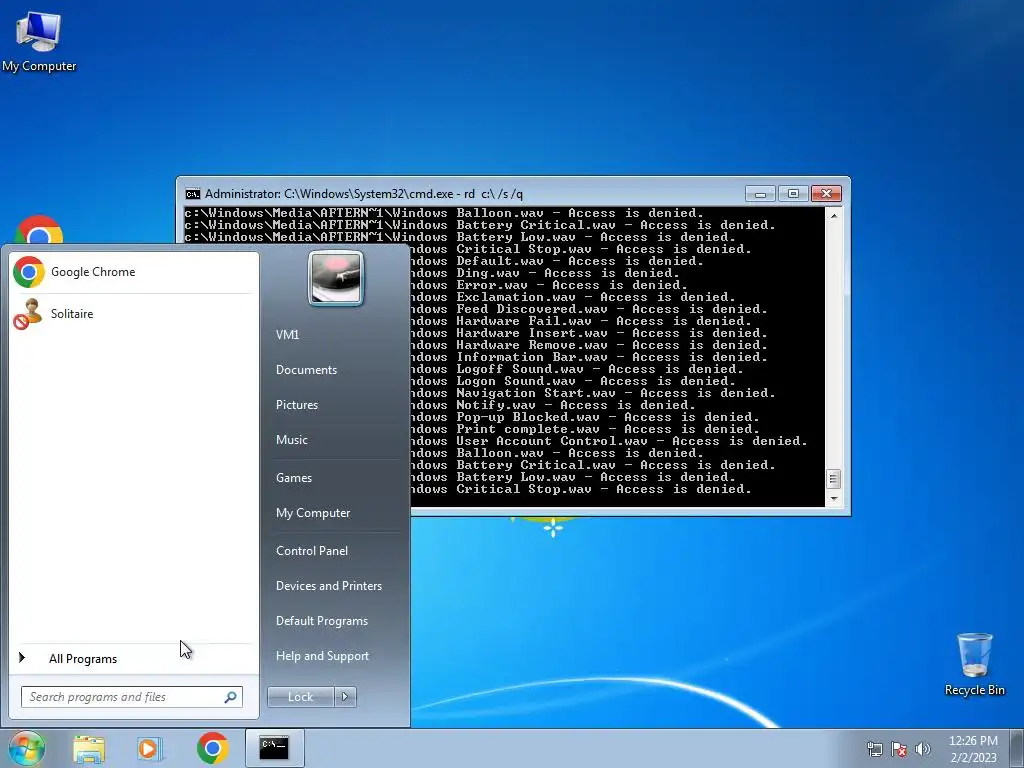Open shutdown options arrow next to Lock
Screen dimensions: 1024x768
(x=345, y=697)
